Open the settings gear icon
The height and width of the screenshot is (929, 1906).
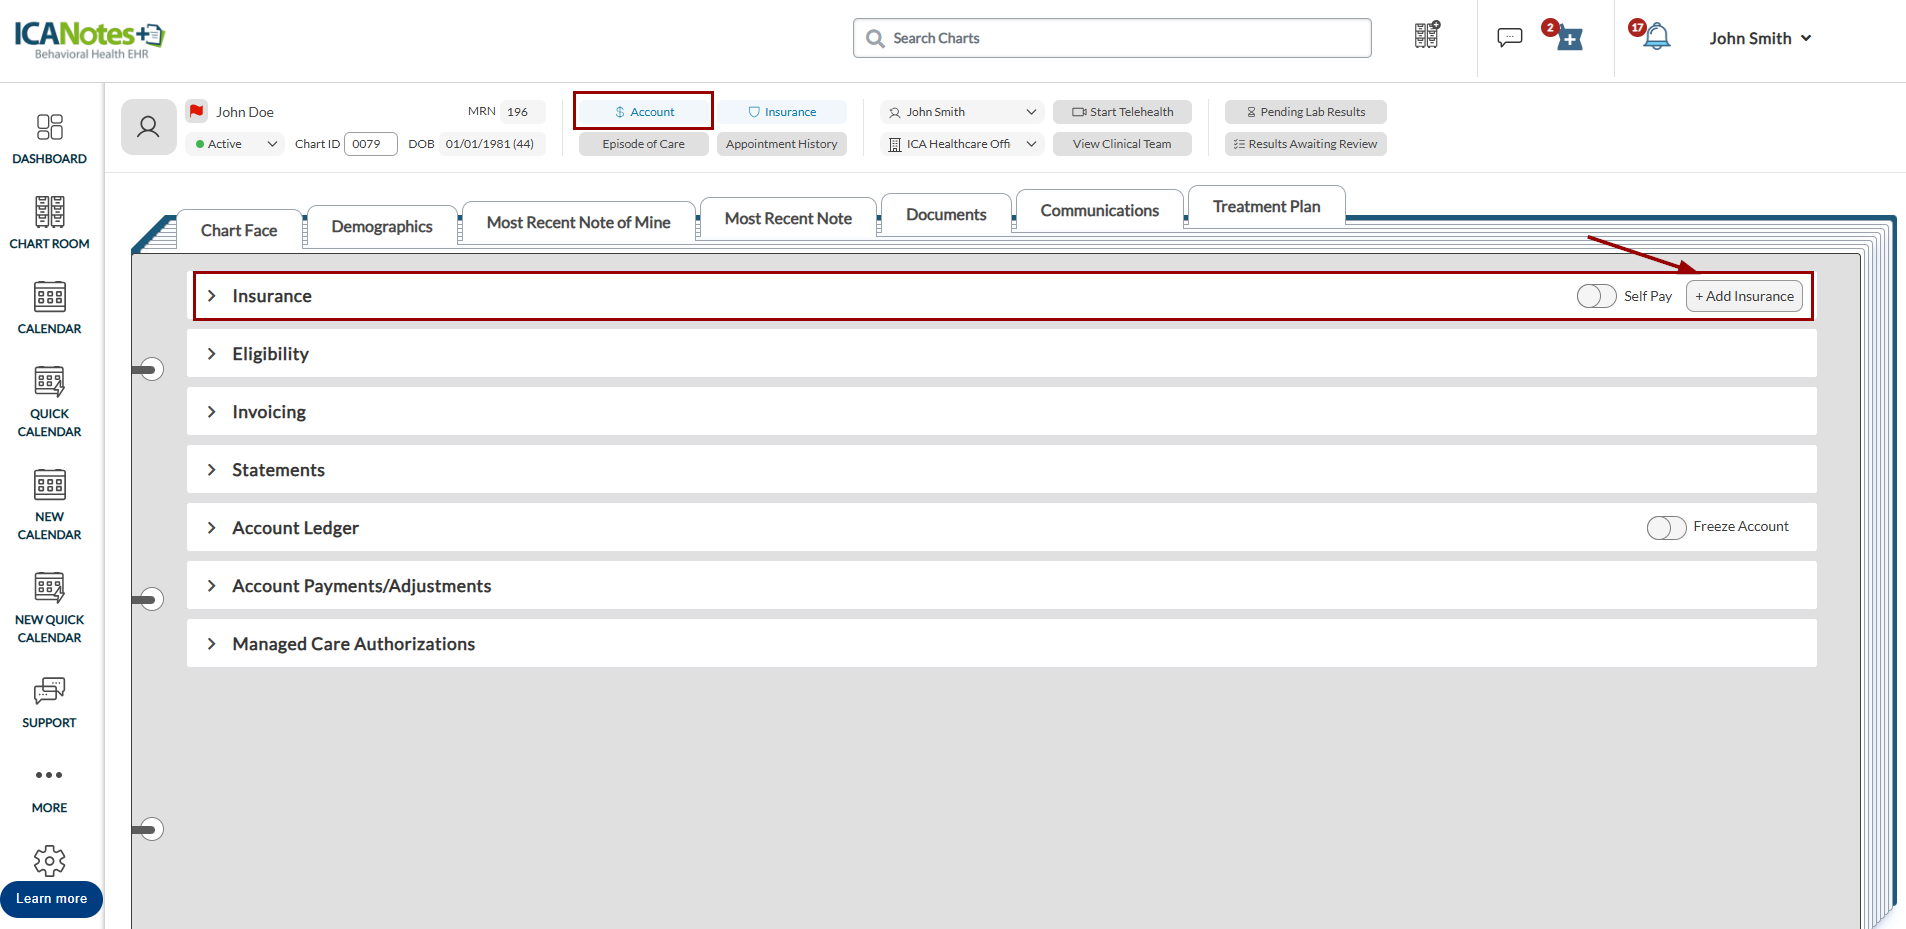tap(49, 860)
